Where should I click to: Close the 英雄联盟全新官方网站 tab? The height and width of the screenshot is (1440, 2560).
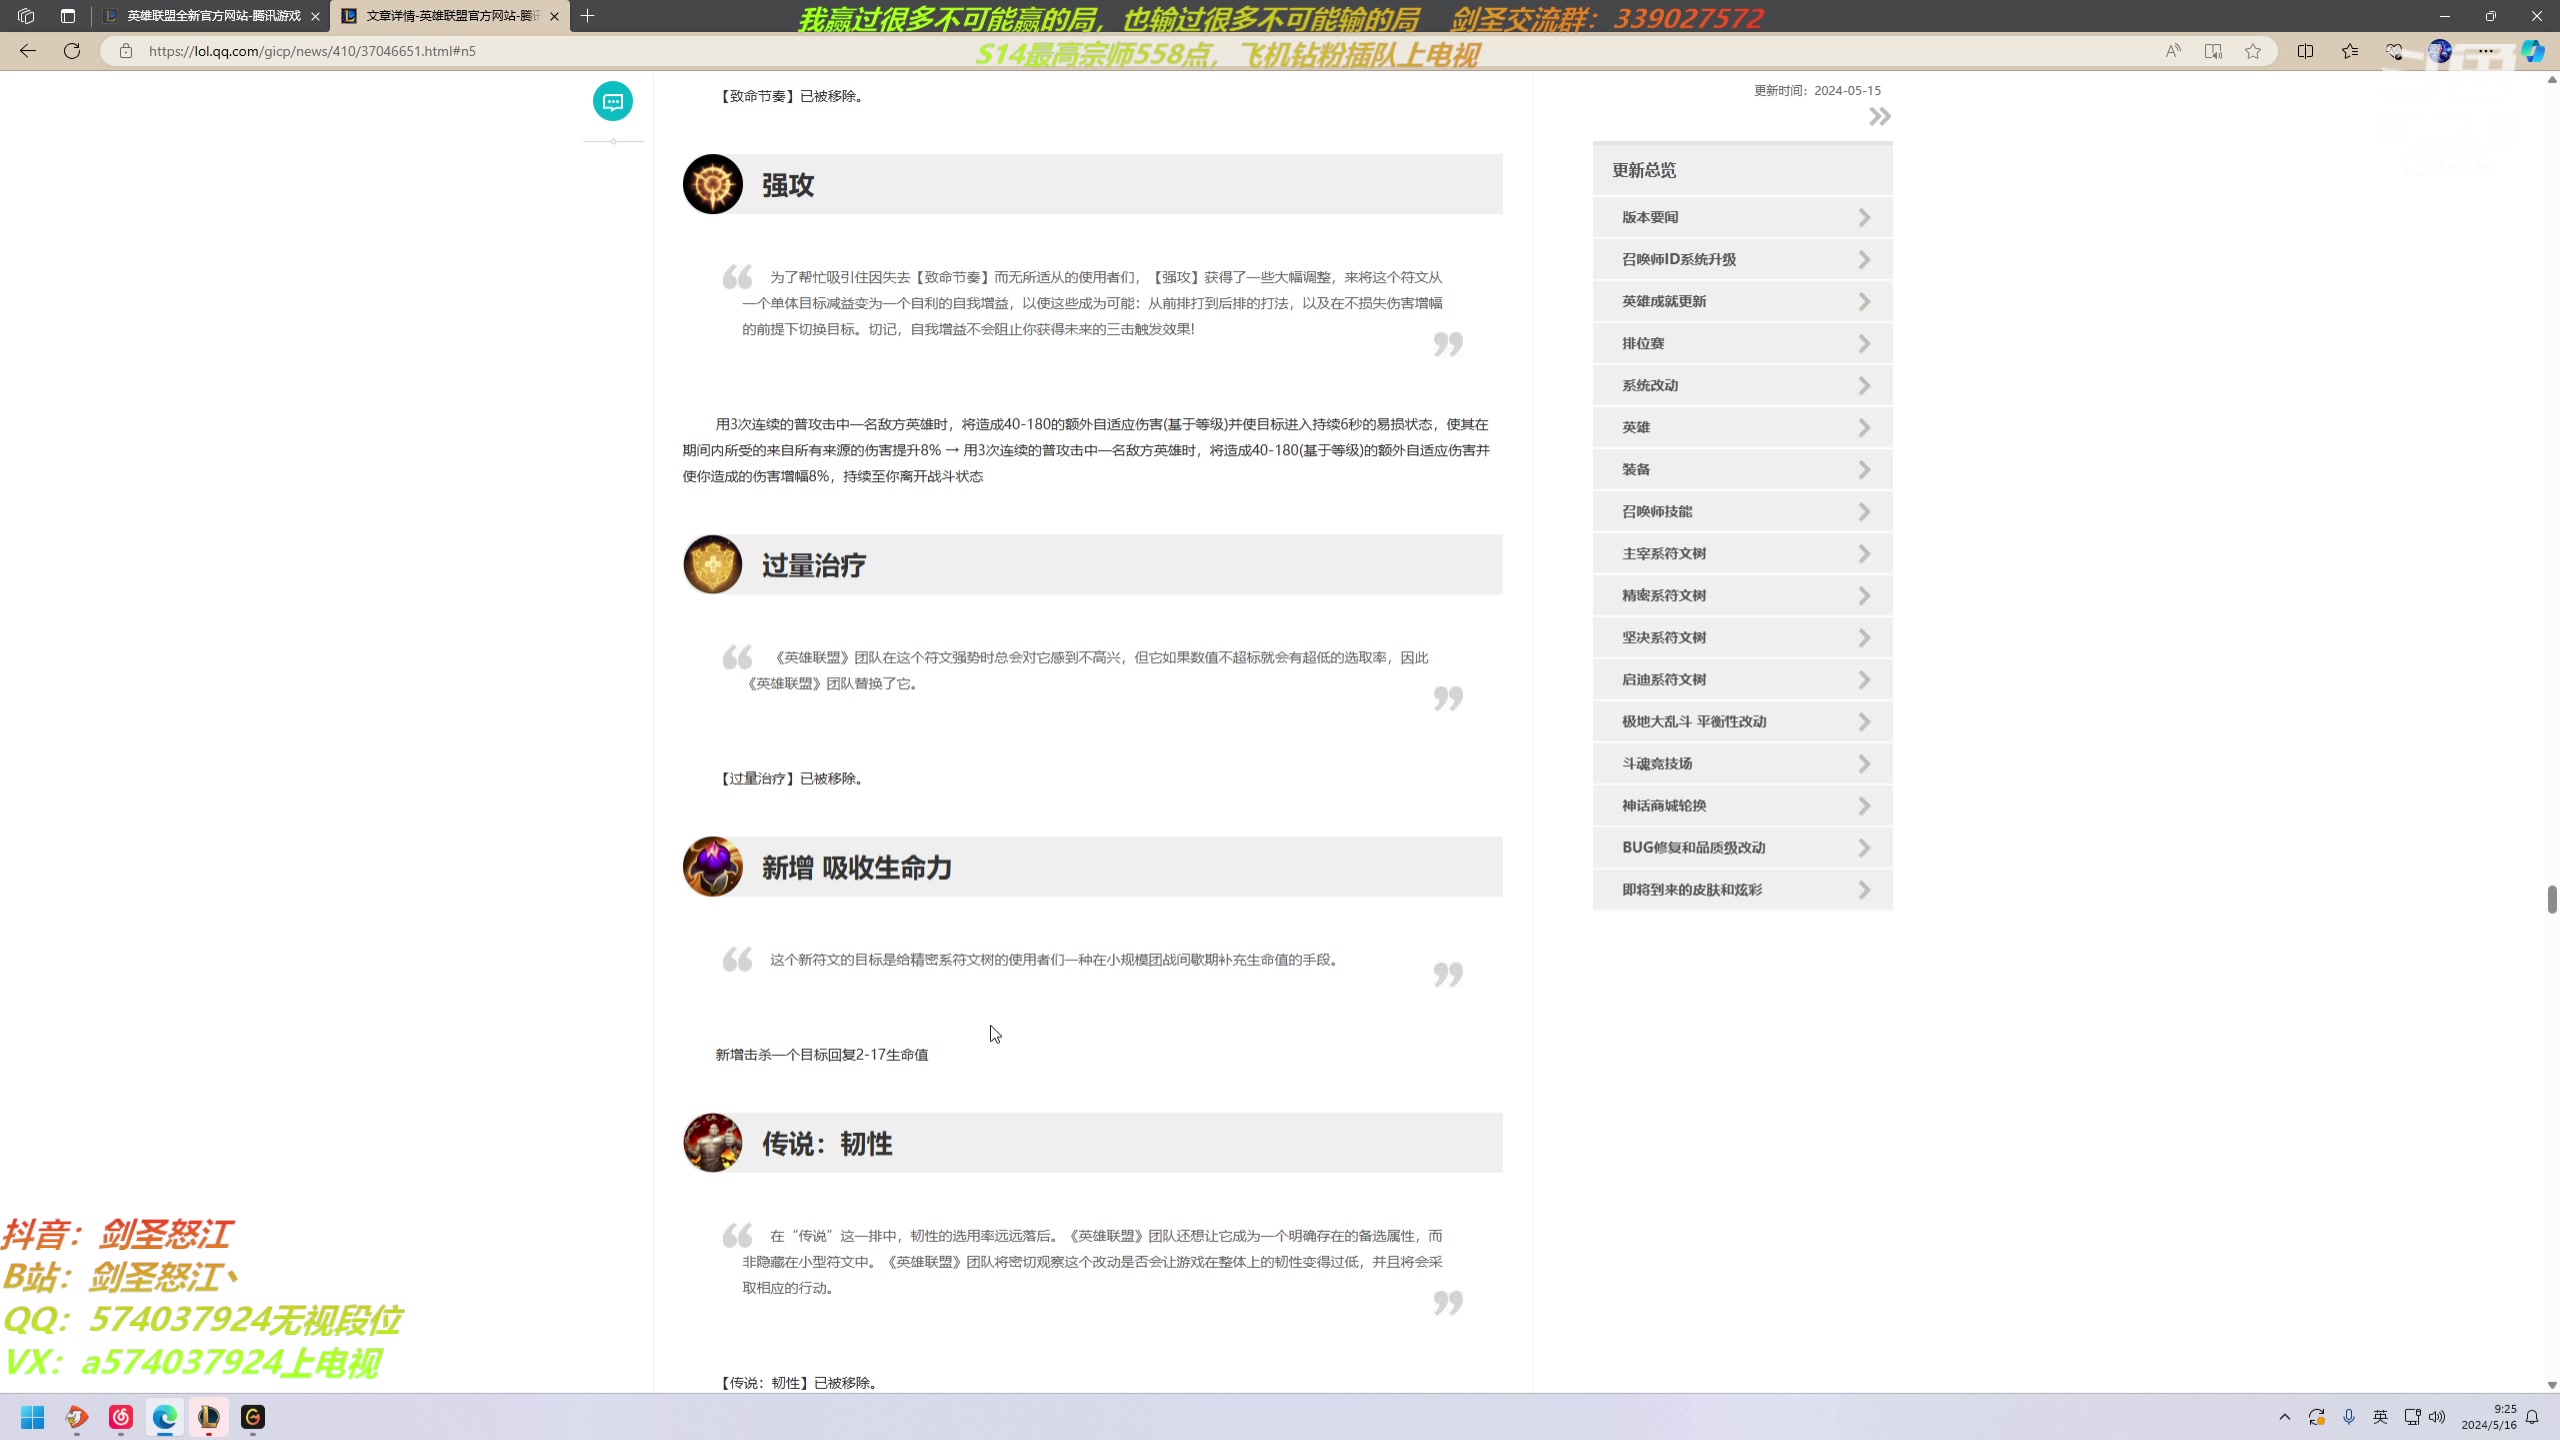pyautogui.click(x=315, y=16)
